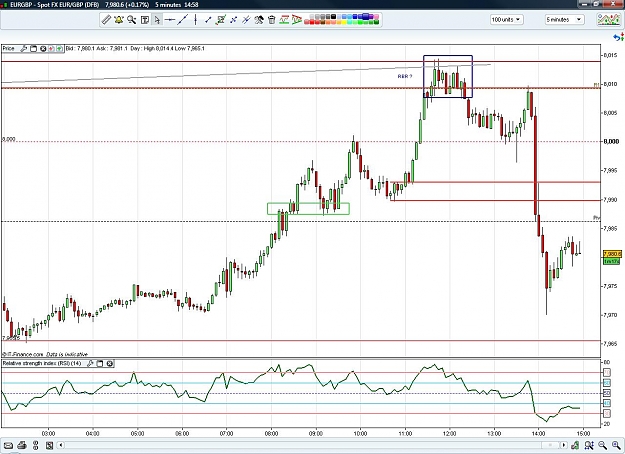Click the RSI panel window icon
Viewport: 625px width, 454px height.
100,364
